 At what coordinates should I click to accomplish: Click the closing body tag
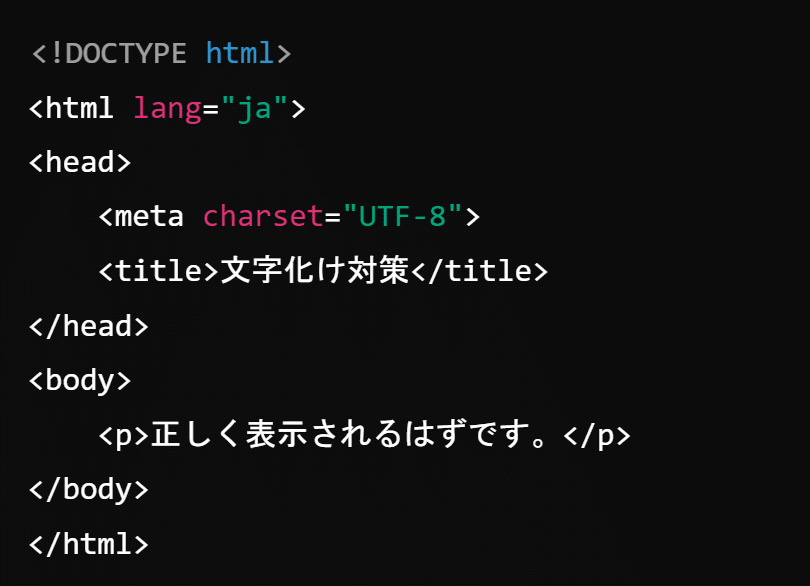tap(89, 489)
